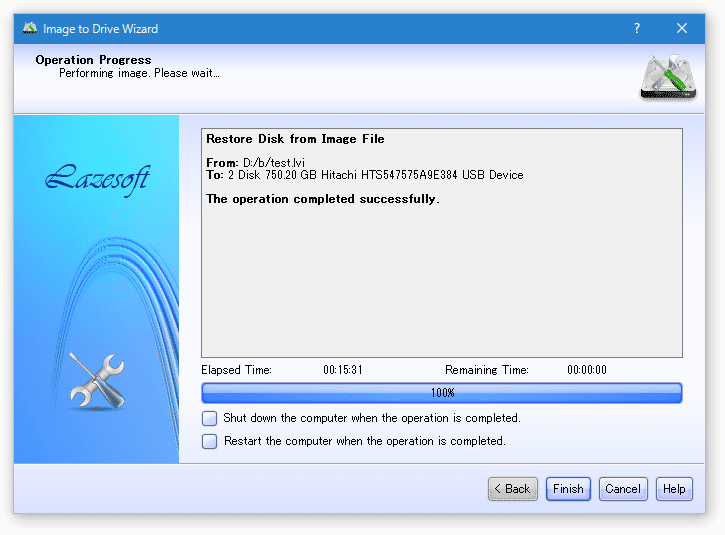Click the source path 'D:/b/test.lvi'
This screenshot has height=535, width=725.
(274, 163)
